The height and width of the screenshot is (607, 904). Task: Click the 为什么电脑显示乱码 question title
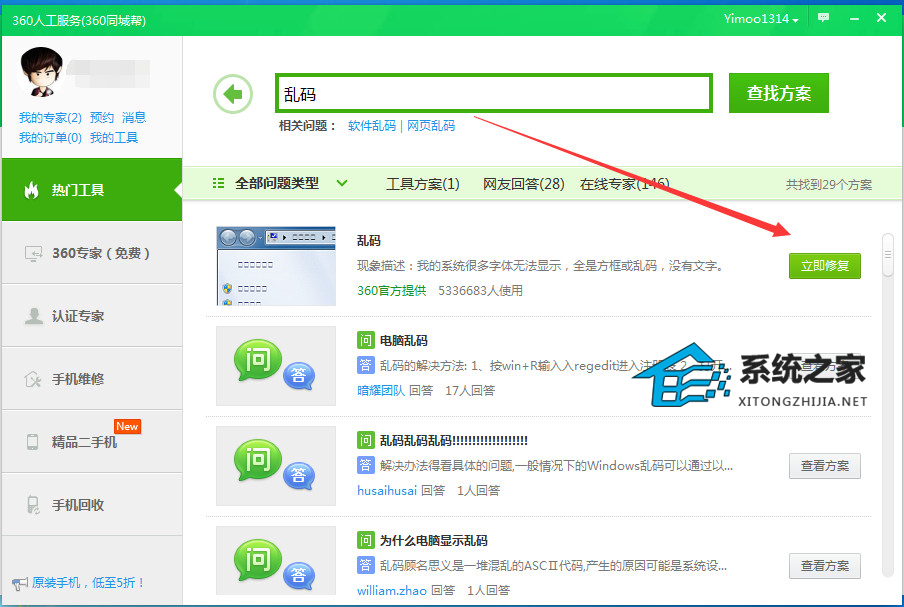point(434,541)
